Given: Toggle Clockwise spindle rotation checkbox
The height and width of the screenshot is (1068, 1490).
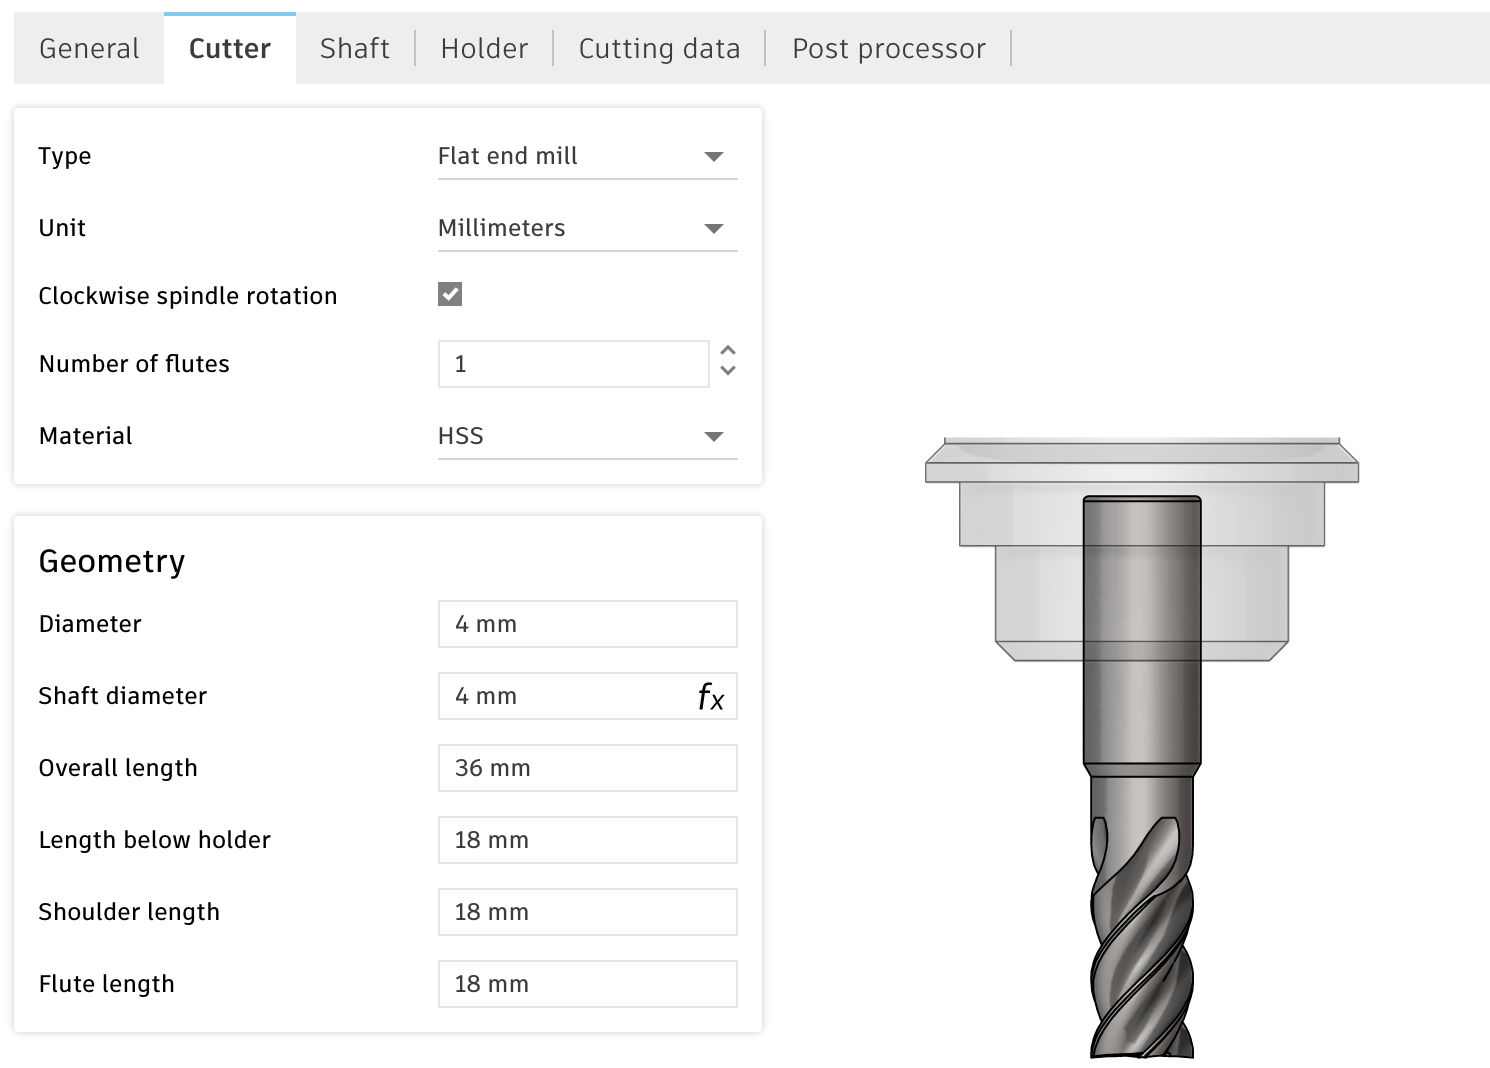Looking at the screenshot, I should 450,295.
